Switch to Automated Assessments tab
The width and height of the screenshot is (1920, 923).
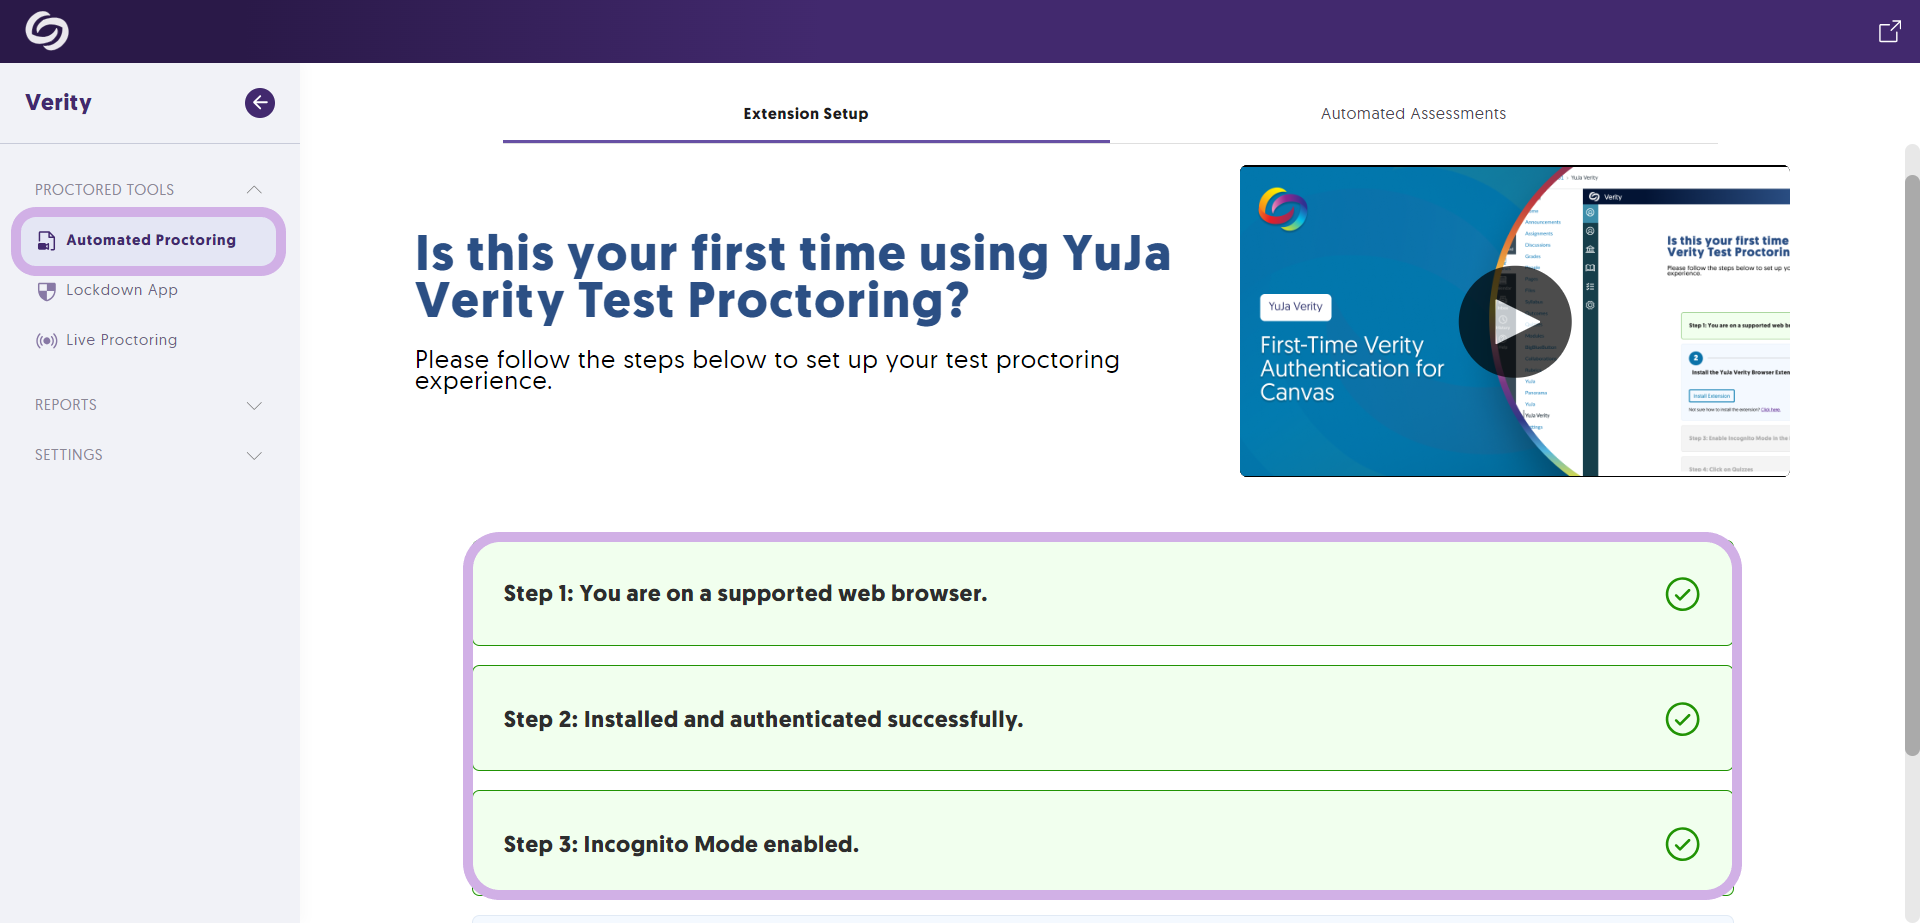coord(1413,114)
